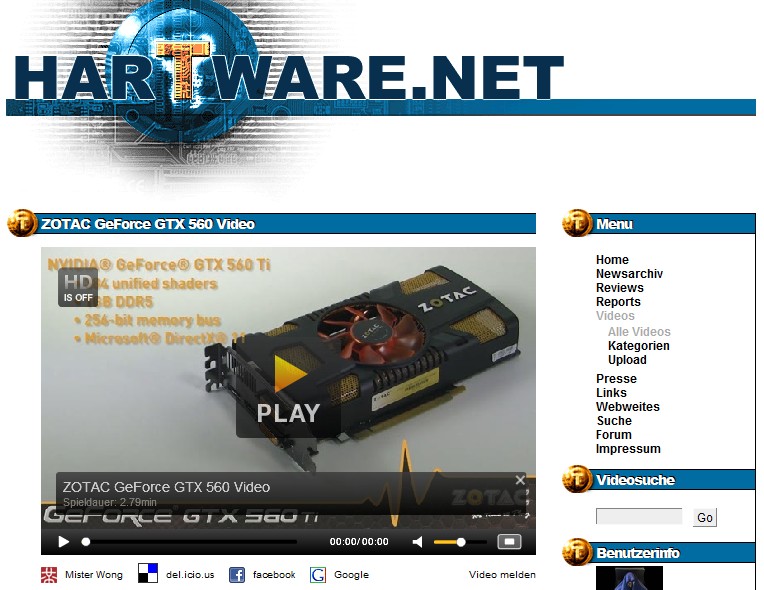Screen dimensions: 764x590
Task: Click the ZOTAC GeForce GTX 560 Video heading
Action: click(x=148, y=224)
